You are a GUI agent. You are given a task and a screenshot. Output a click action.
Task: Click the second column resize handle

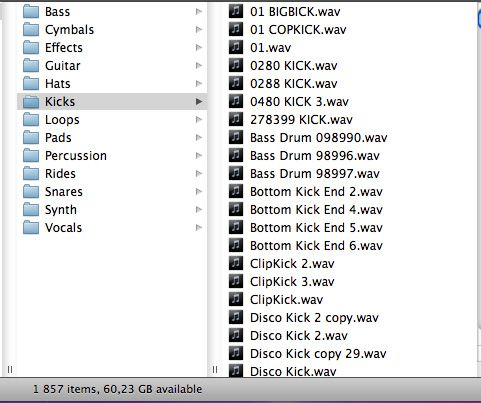(x=215, y=369)
